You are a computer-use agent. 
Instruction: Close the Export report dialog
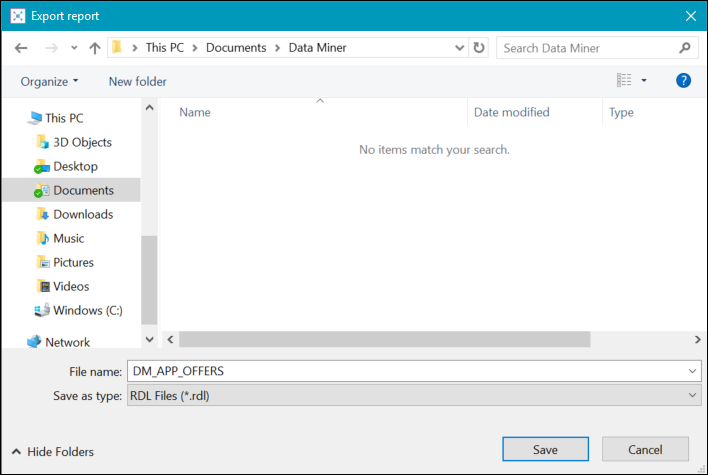[691, 16]
